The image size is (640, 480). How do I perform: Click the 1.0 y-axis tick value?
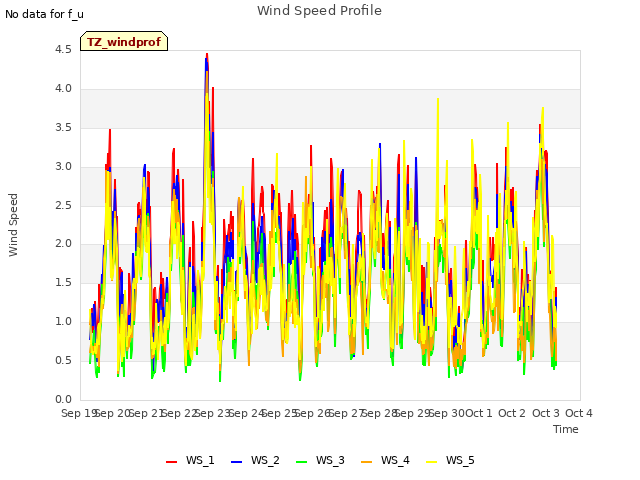[x=63, y=322]
